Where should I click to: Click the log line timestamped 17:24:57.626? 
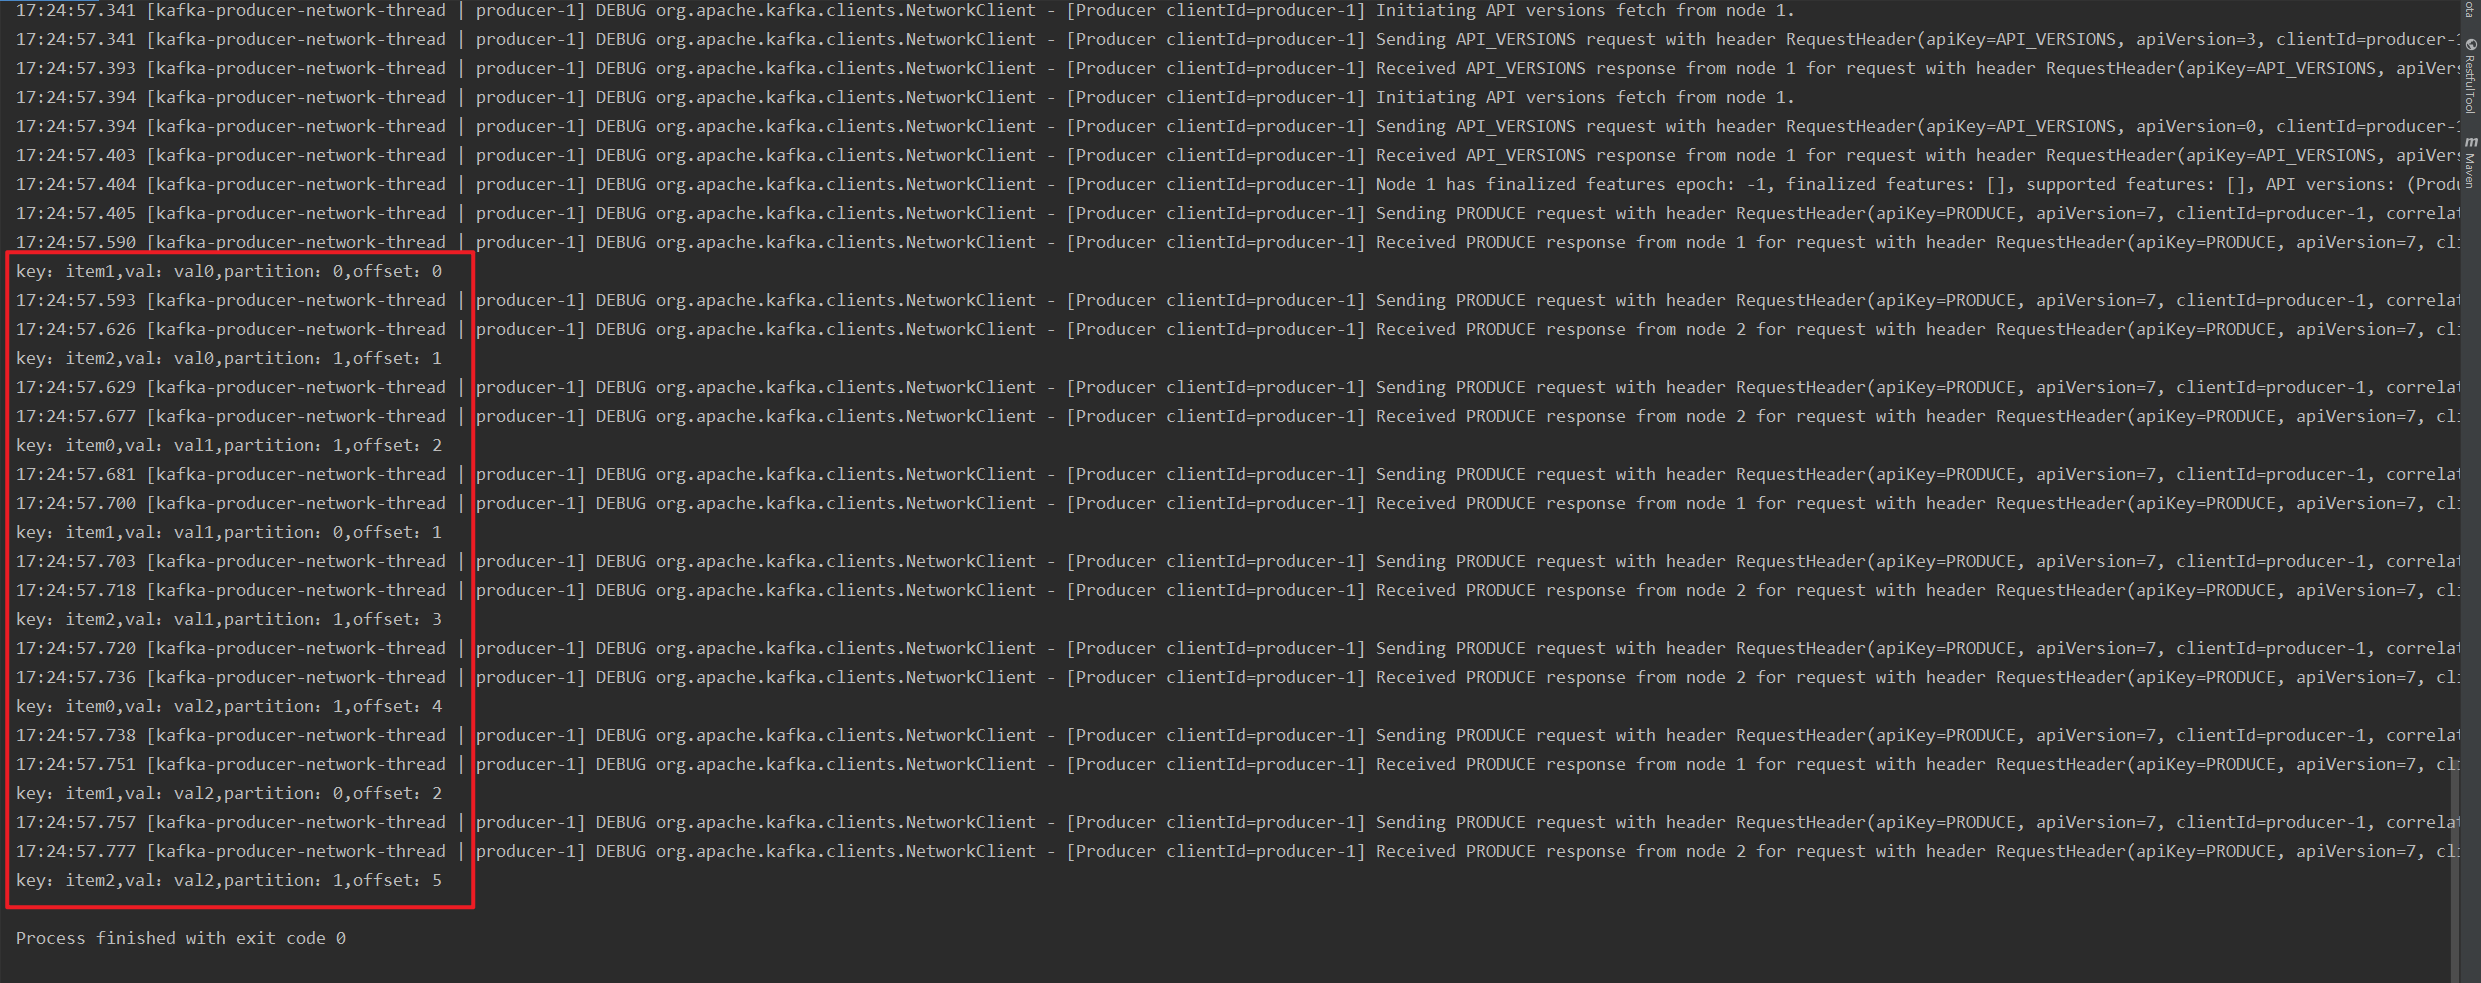tap(1237, 329)
